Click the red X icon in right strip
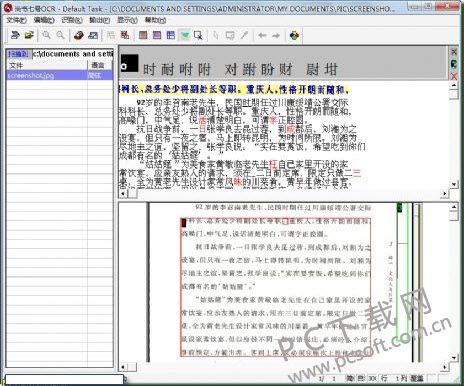The height and width of the screenshot is (386, 464). [454, 77]
